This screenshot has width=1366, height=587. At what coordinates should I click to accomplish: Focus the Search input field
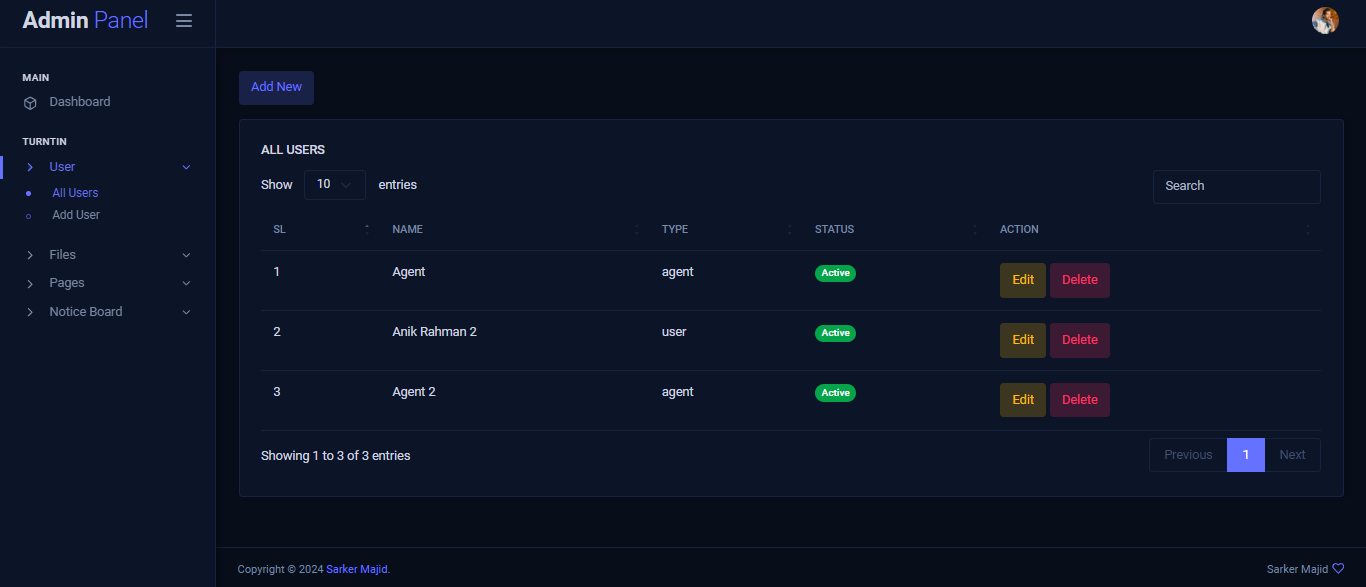tap(1236, 186)
